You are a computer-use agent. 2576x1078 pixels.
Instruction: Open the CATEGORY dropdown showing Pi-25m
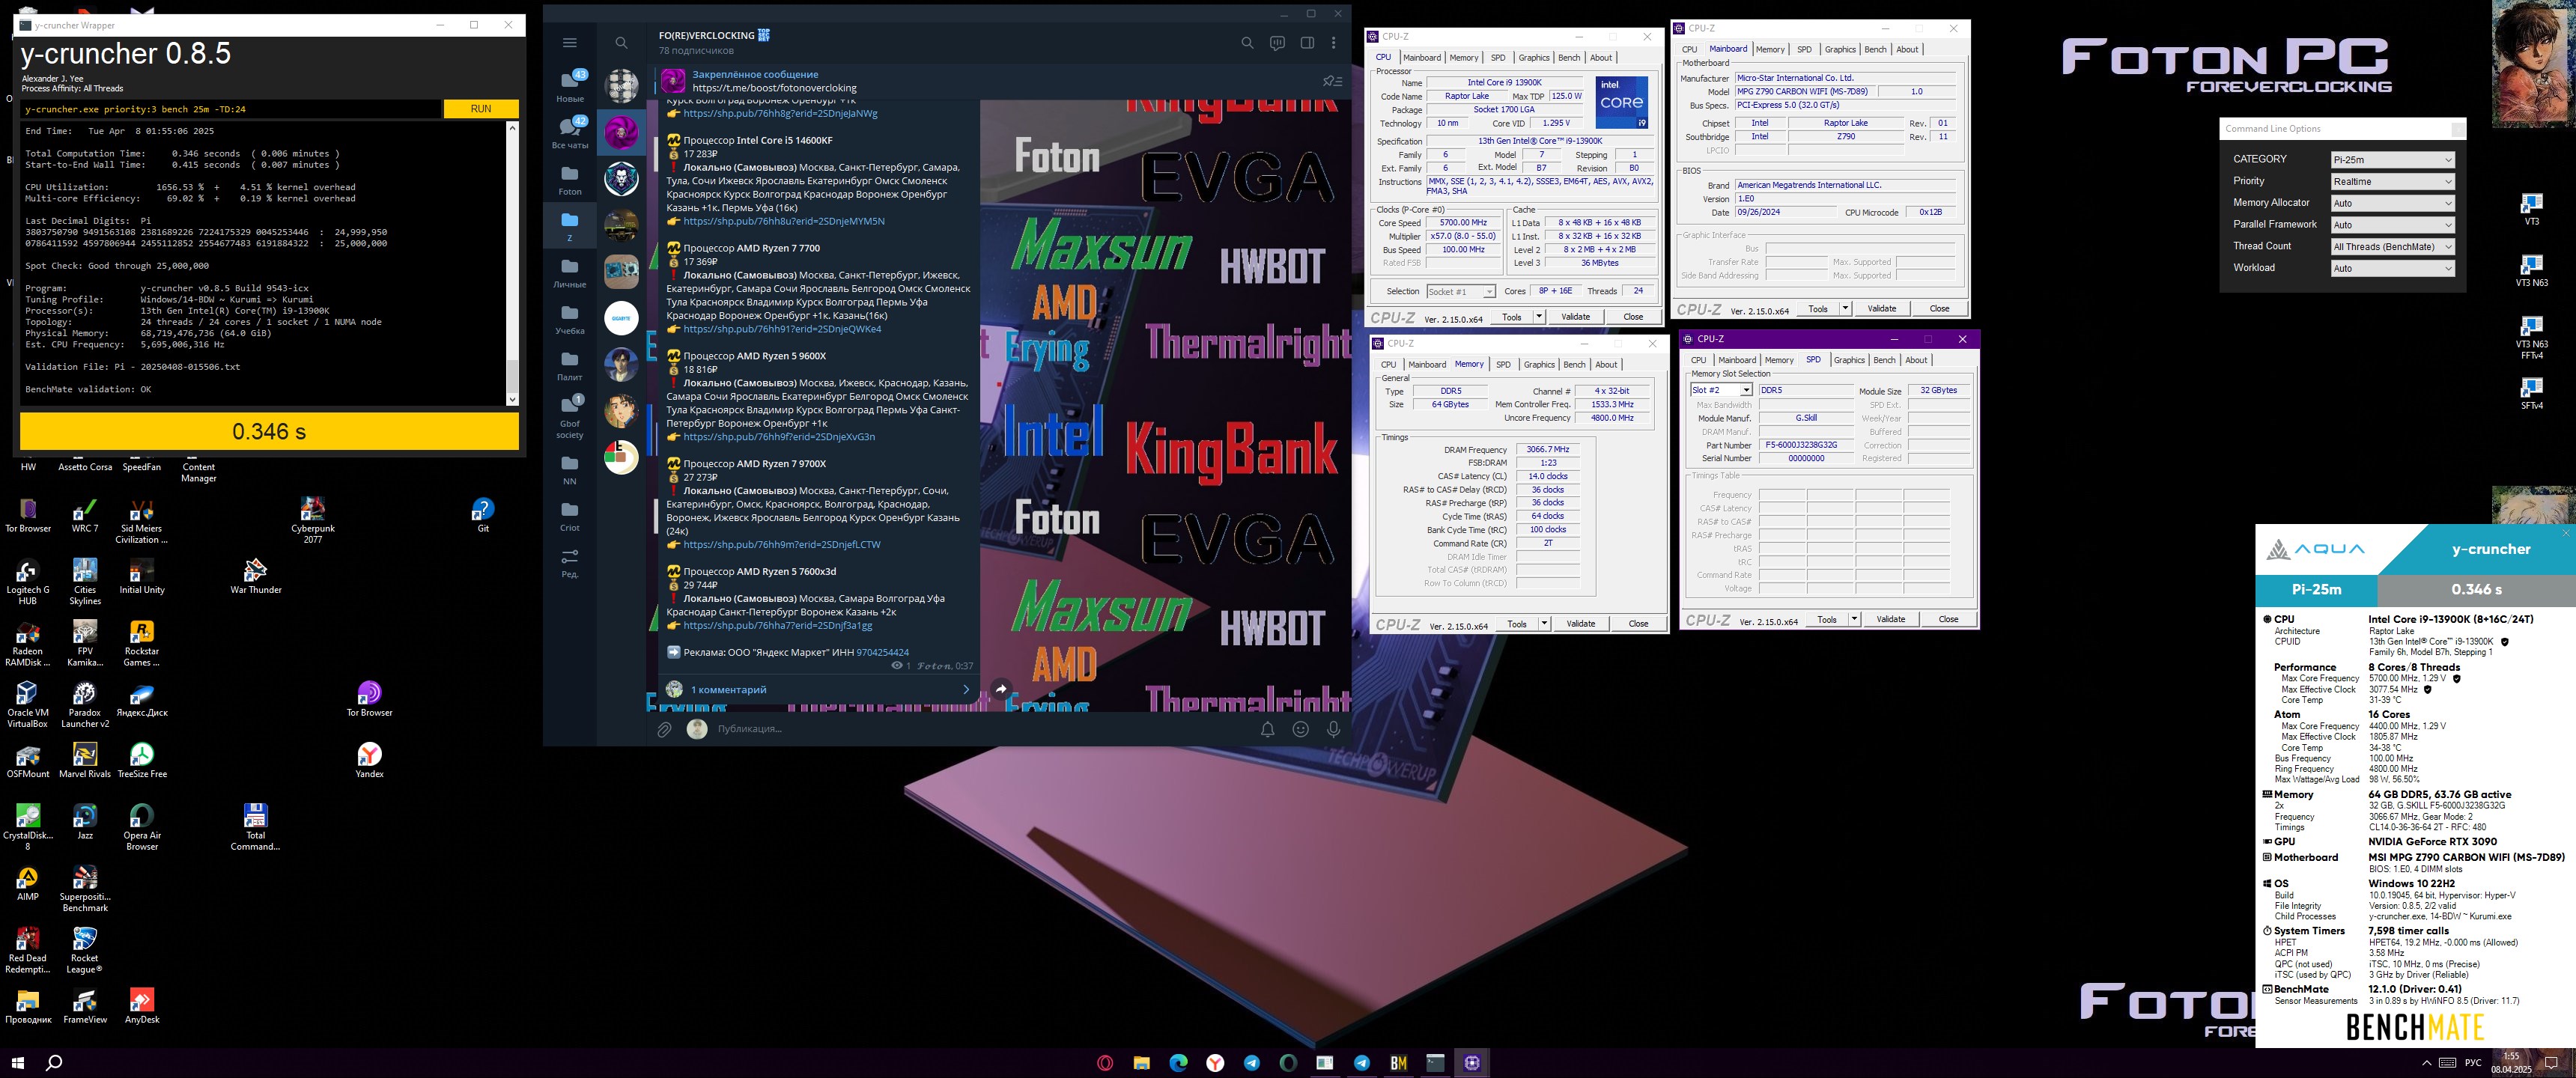[x=2392, y=159]
